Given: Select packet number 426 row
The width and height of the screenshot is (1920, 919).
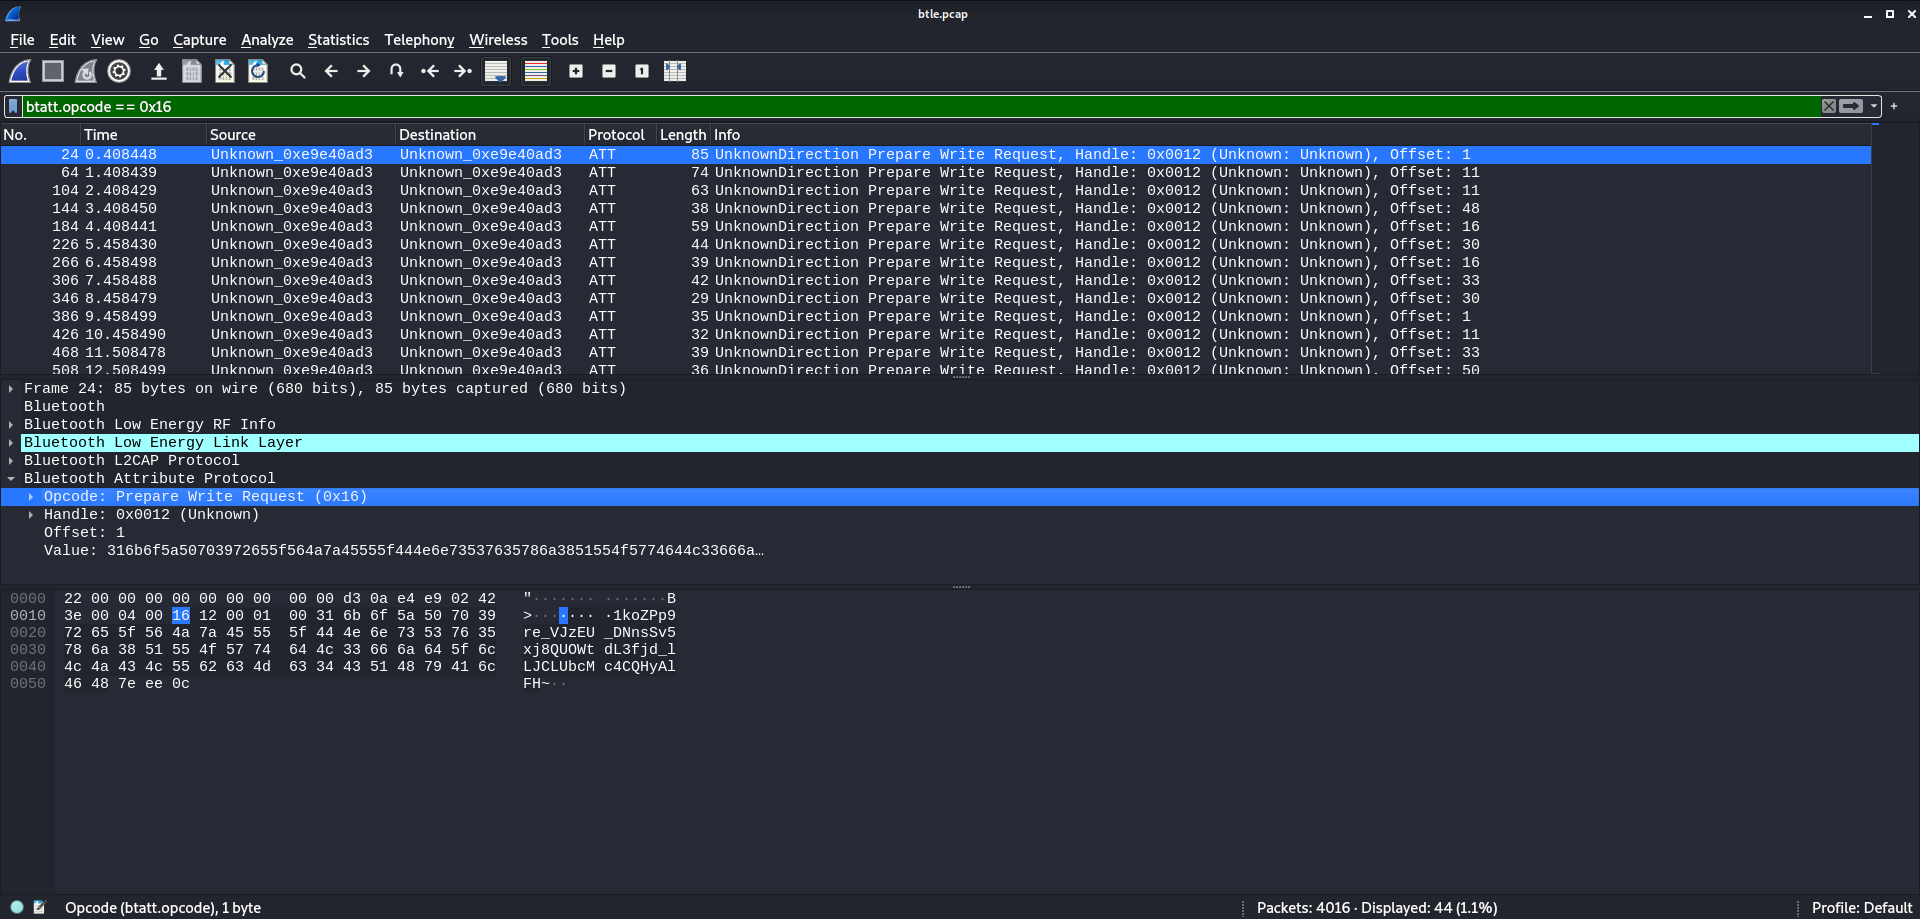Looking at the screenshot, I should point(936,335).
